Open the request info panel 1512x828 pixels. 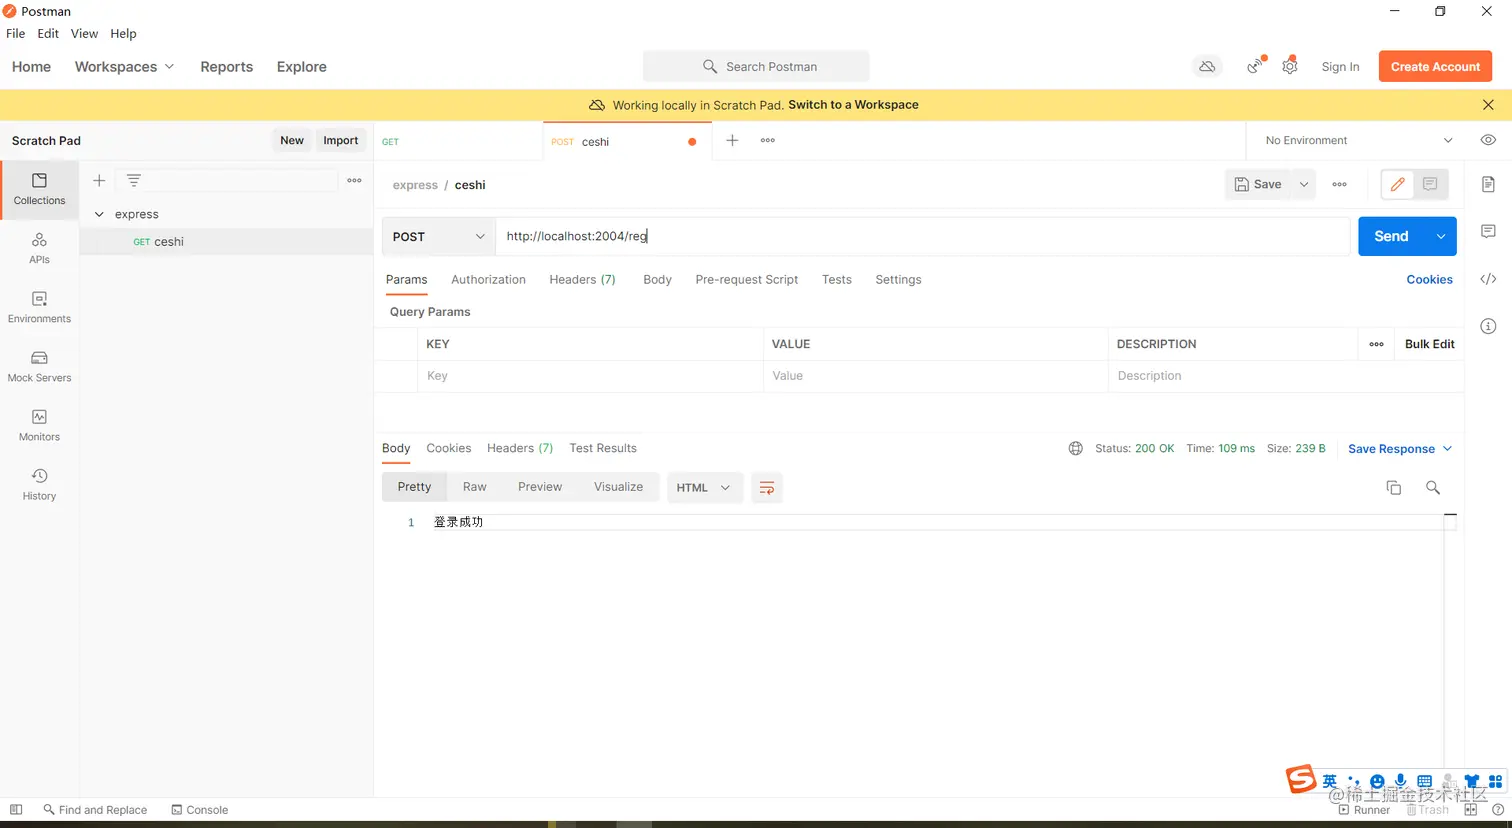point(1488,326)
